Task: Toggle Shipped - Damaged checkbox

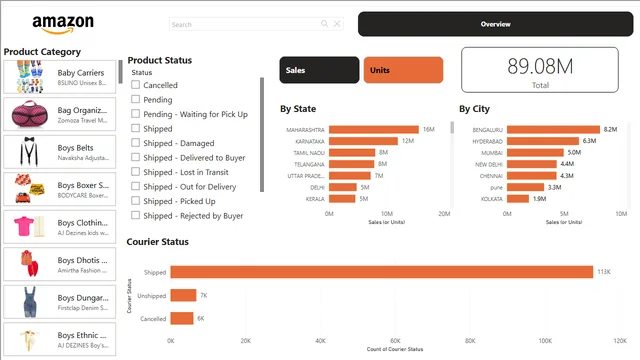Action: [136, 142]
